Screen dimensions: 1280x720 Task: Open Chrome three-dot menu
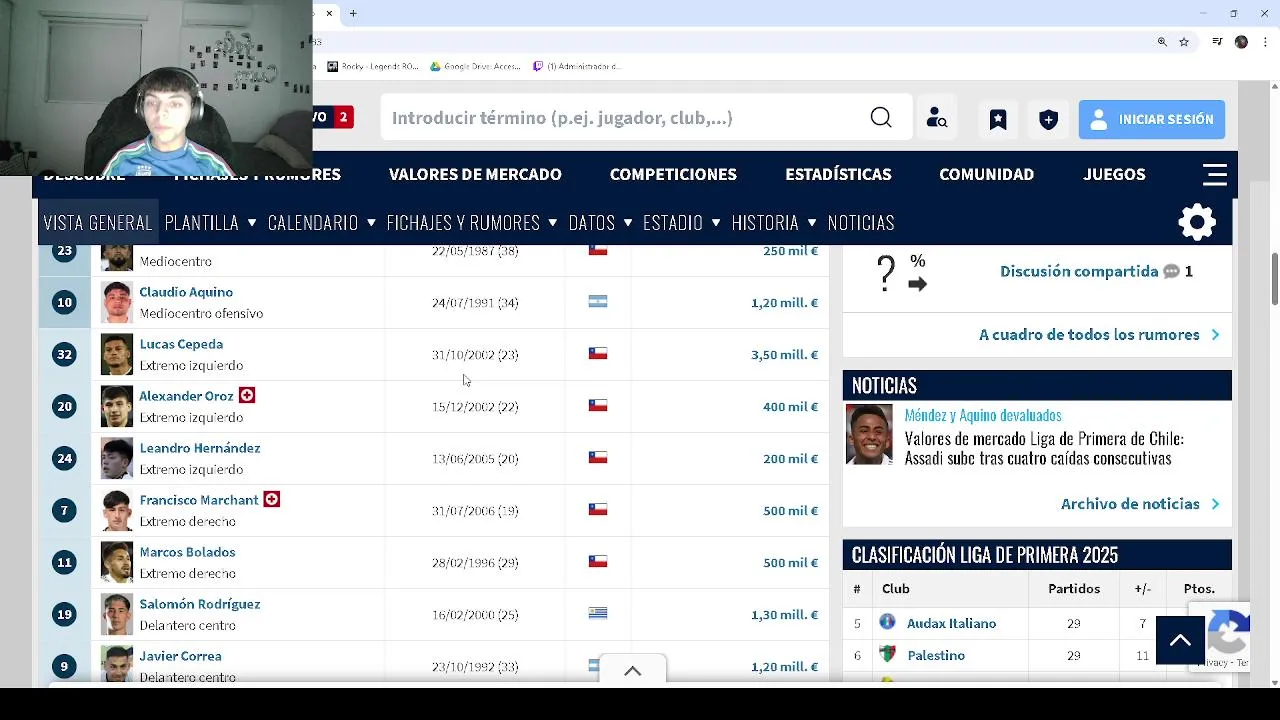pyautogui.click(x=1266, y=42)
